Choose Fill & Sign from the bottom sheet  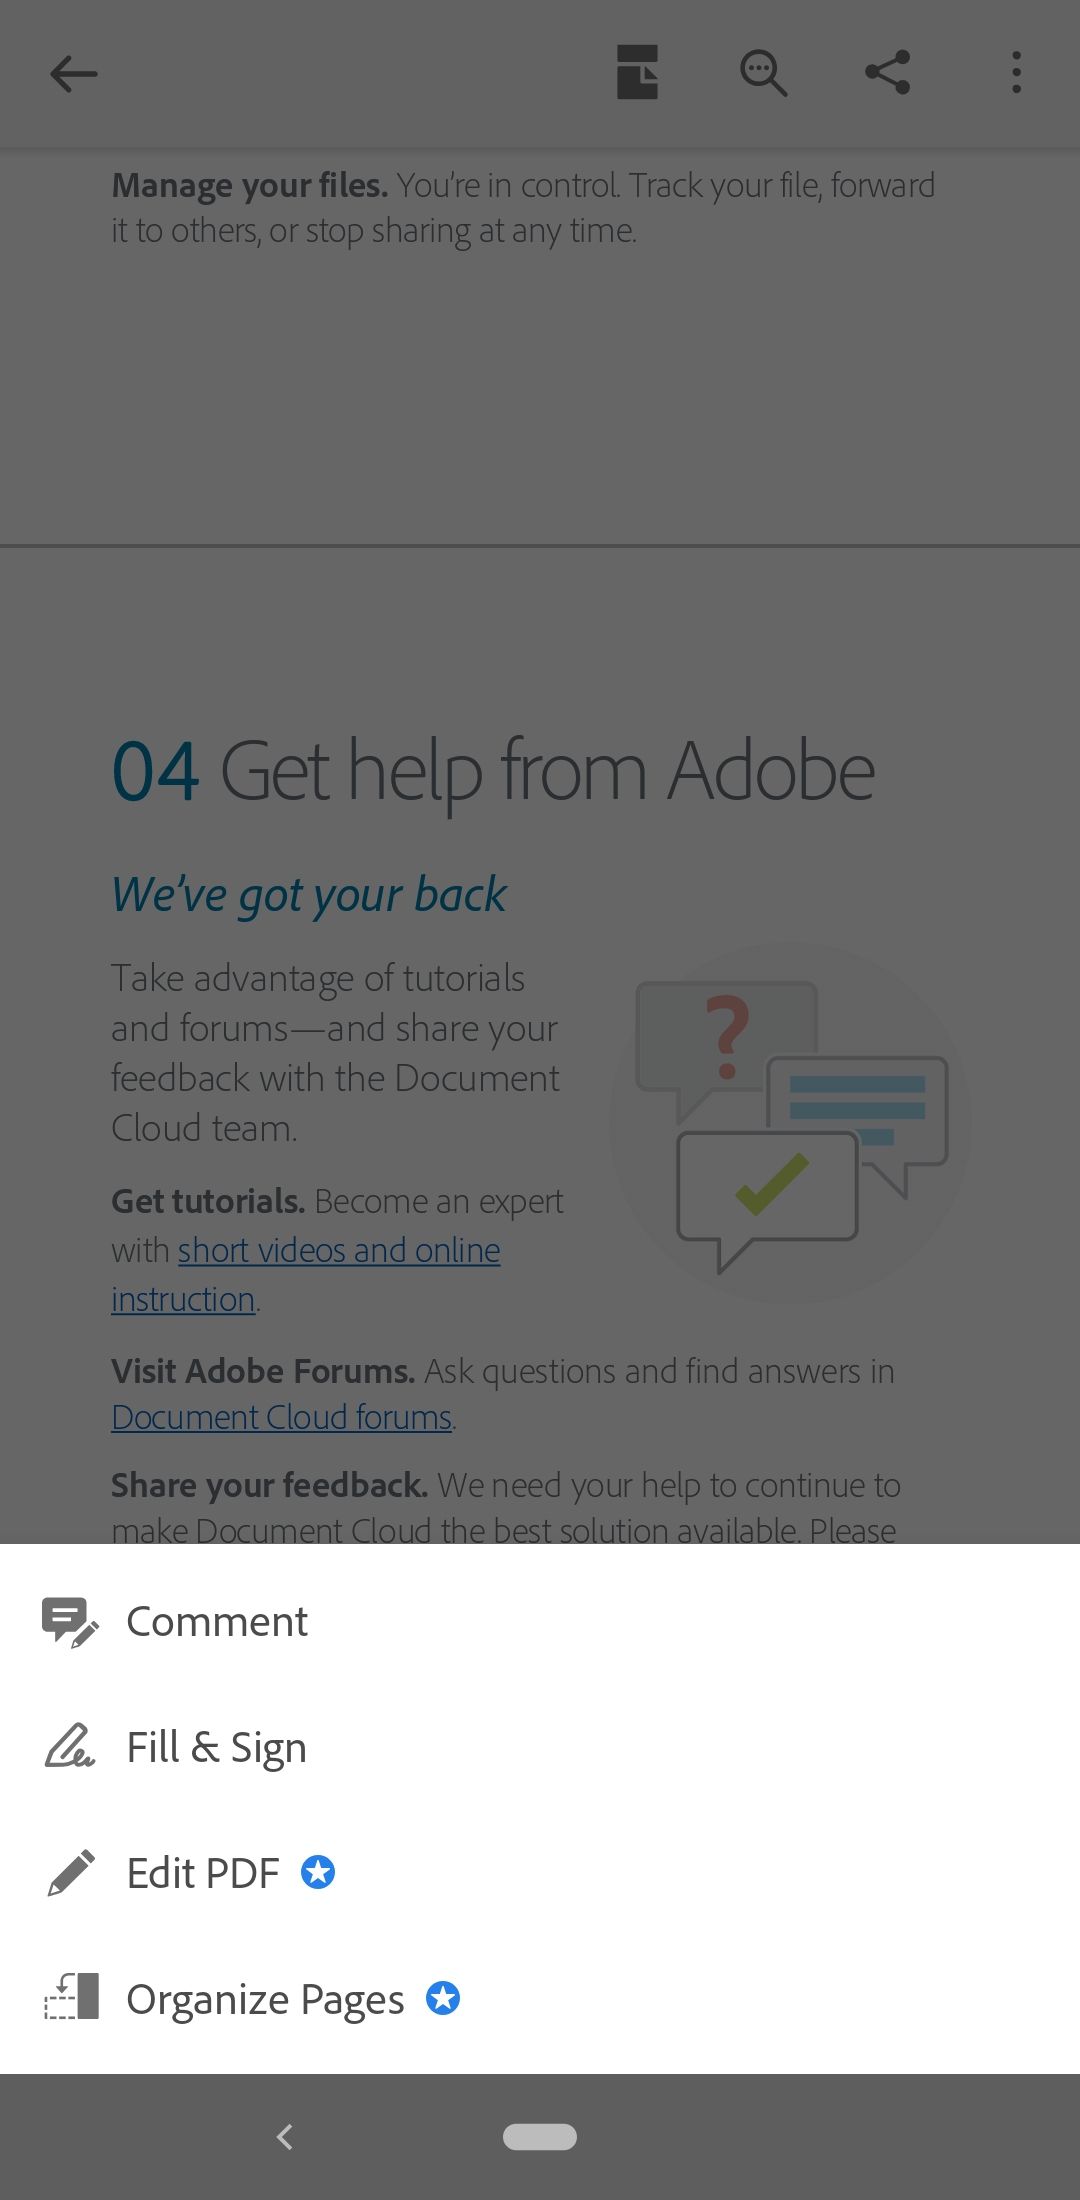(x=216, y=1746)
